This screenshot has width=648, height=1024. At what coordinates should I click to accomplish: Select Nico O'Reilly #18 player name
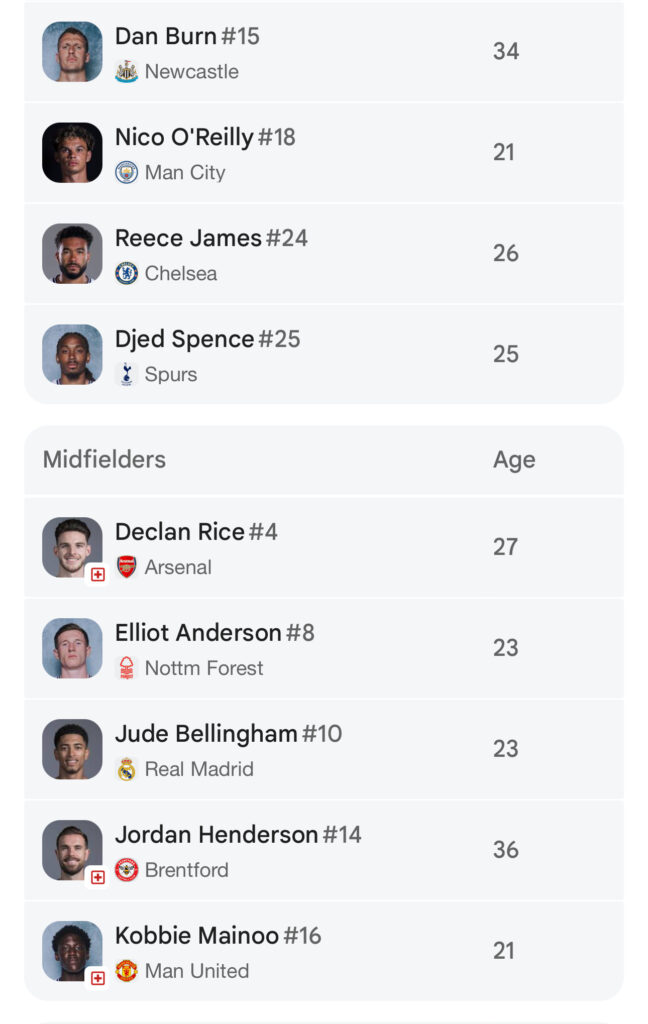[205, 137]
